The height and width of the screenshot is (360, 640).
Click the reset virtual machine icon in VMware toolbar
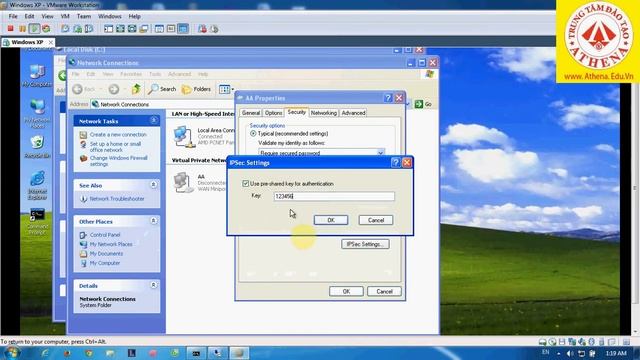click(x=46, y=29)
